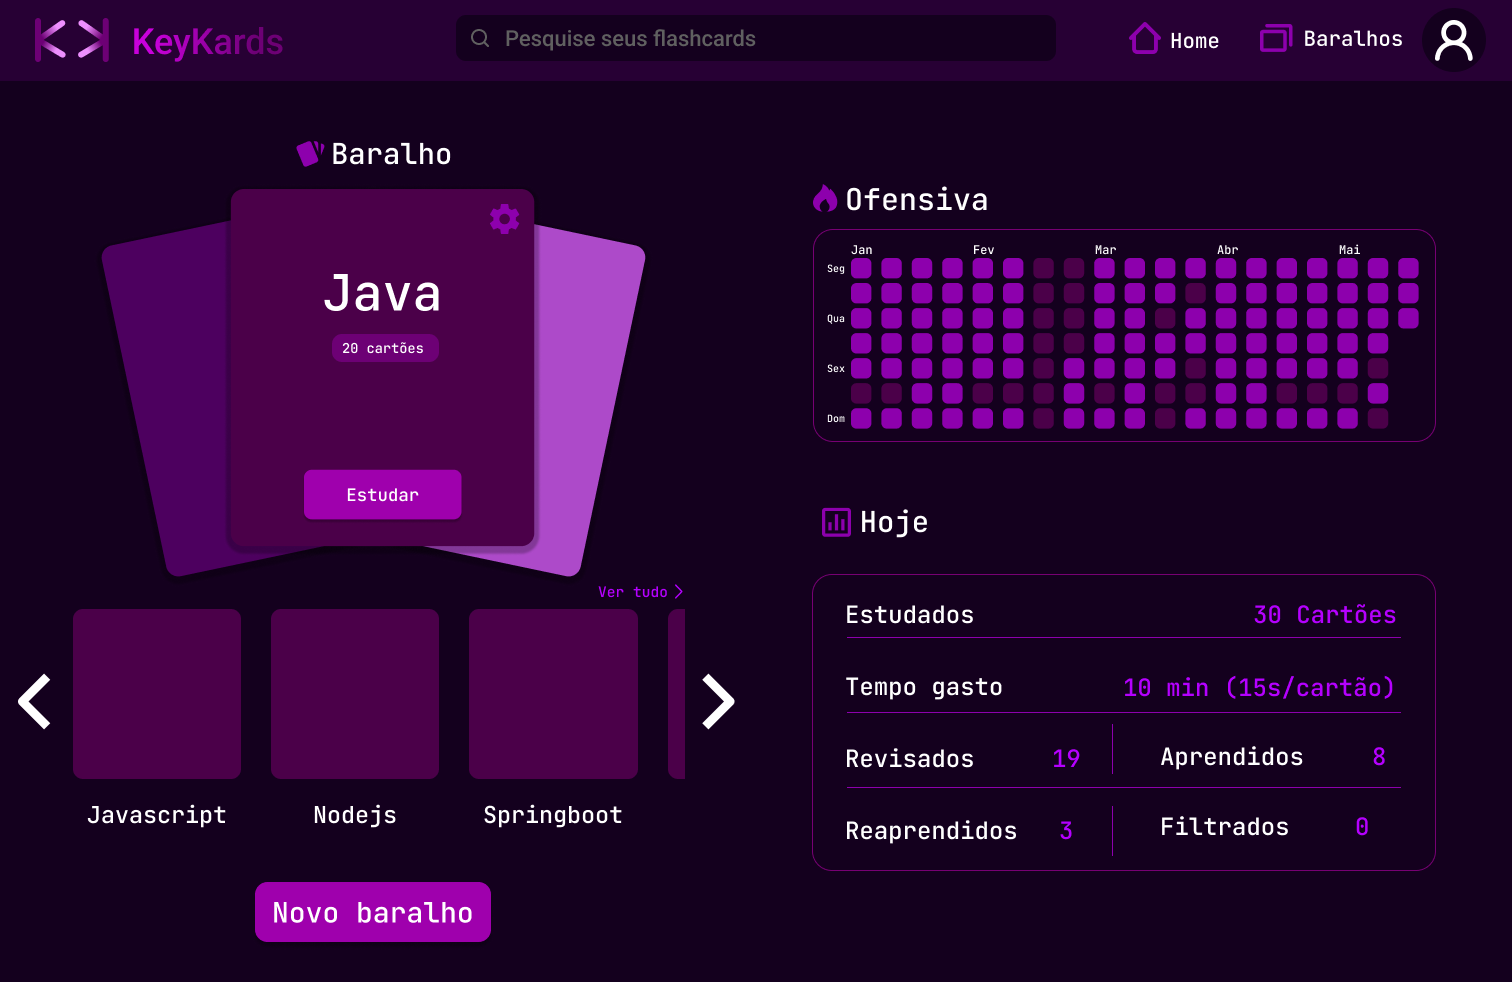Click the Sex weekday label

[836, 369]
